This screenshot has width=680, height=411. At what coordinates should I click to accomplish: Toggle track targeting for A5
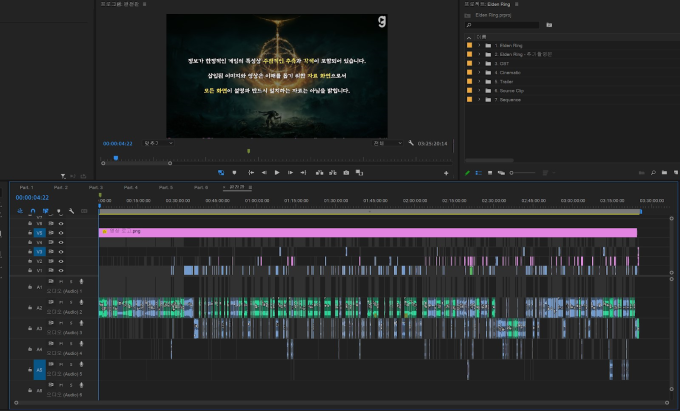[x=39, y=370]
